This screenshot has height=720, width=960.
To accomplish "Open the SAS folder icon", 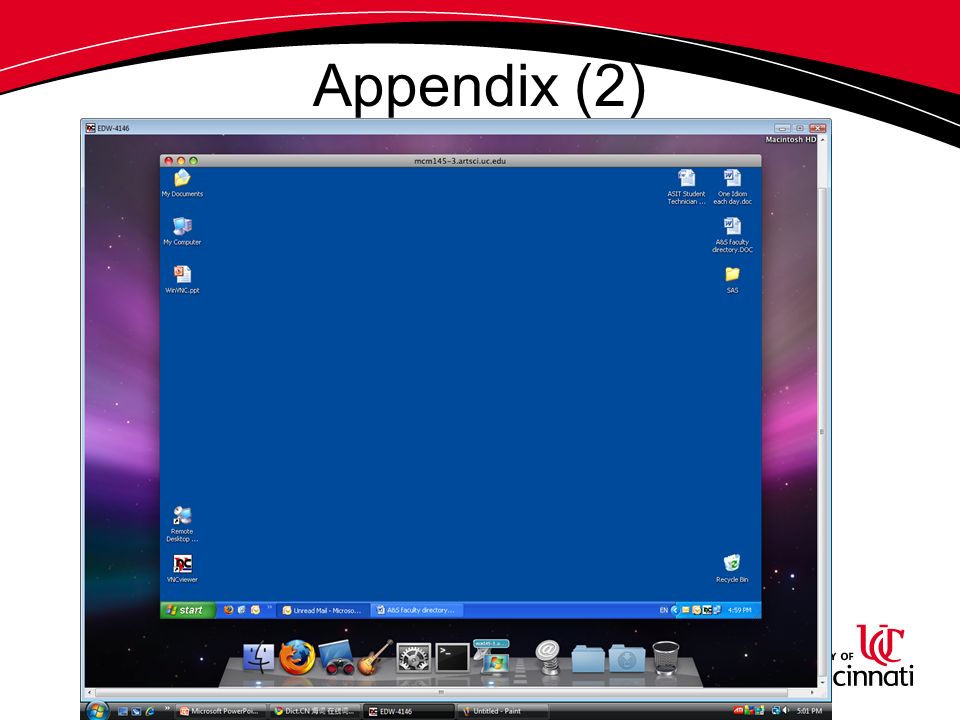I will pyautogui.click(x=732, y=279).
